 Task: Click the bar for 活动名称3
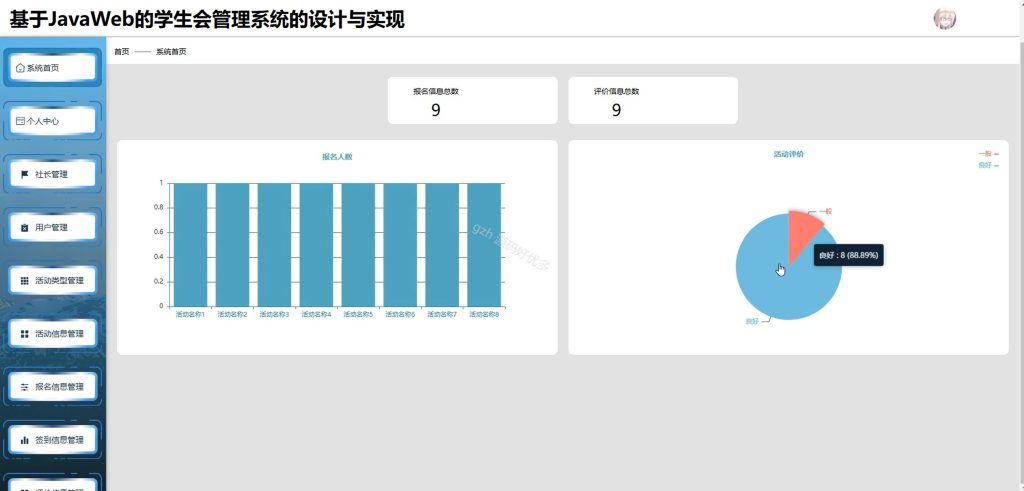click(274, 244)
